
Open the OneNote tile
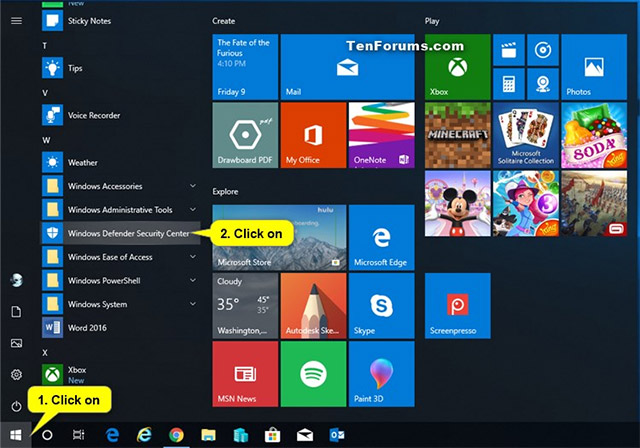tap(382, 135)
